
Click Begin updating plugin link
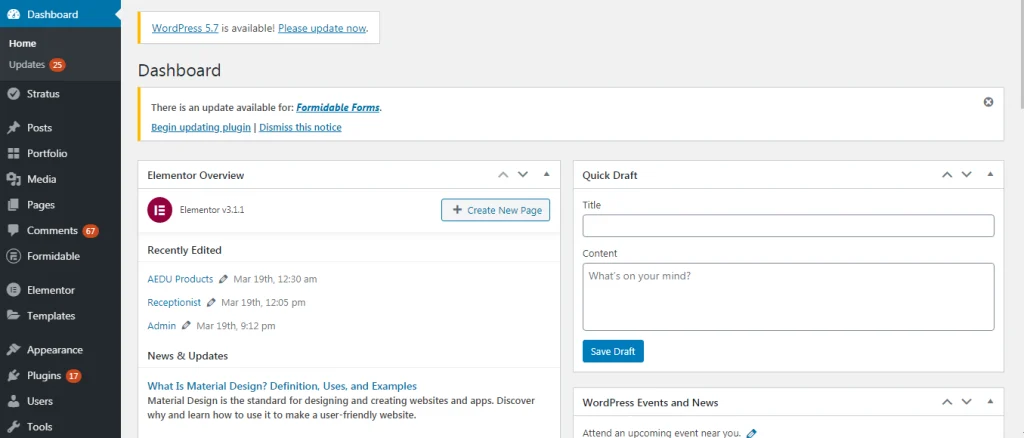coord(200,127)
